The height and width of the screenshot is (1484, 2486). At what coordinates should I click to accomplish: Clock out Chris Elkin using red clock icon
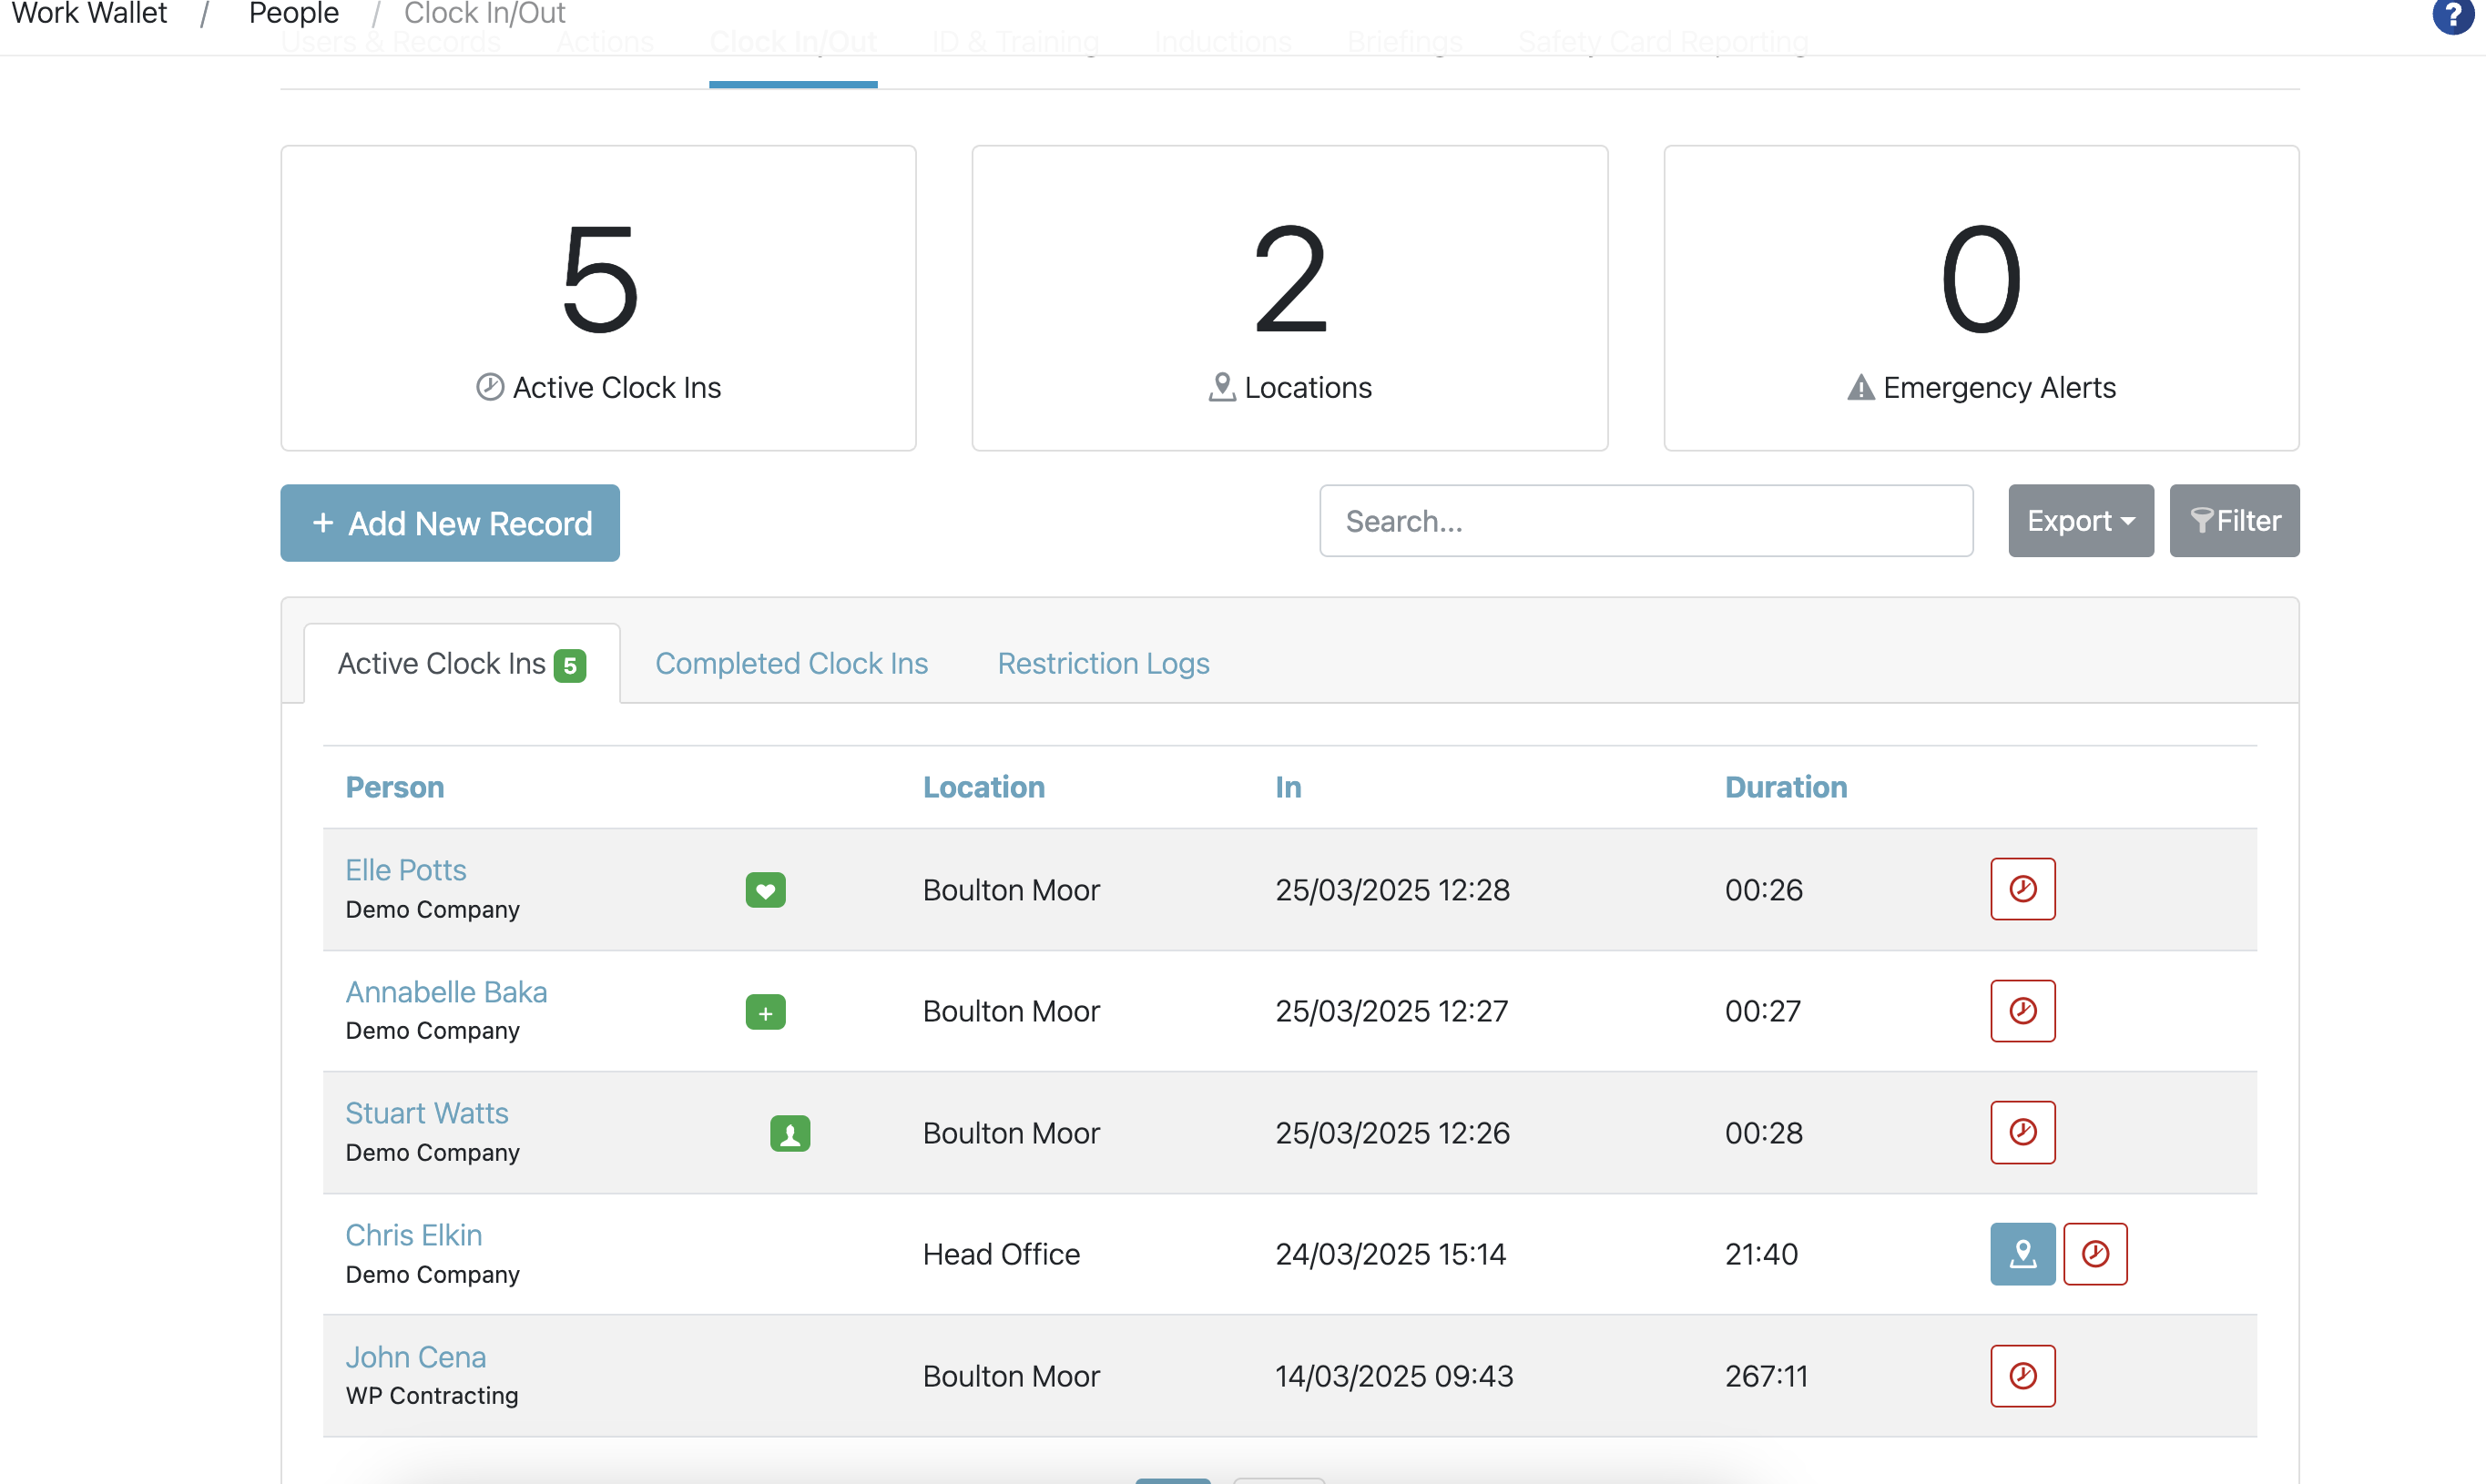coord(2095,1254)
